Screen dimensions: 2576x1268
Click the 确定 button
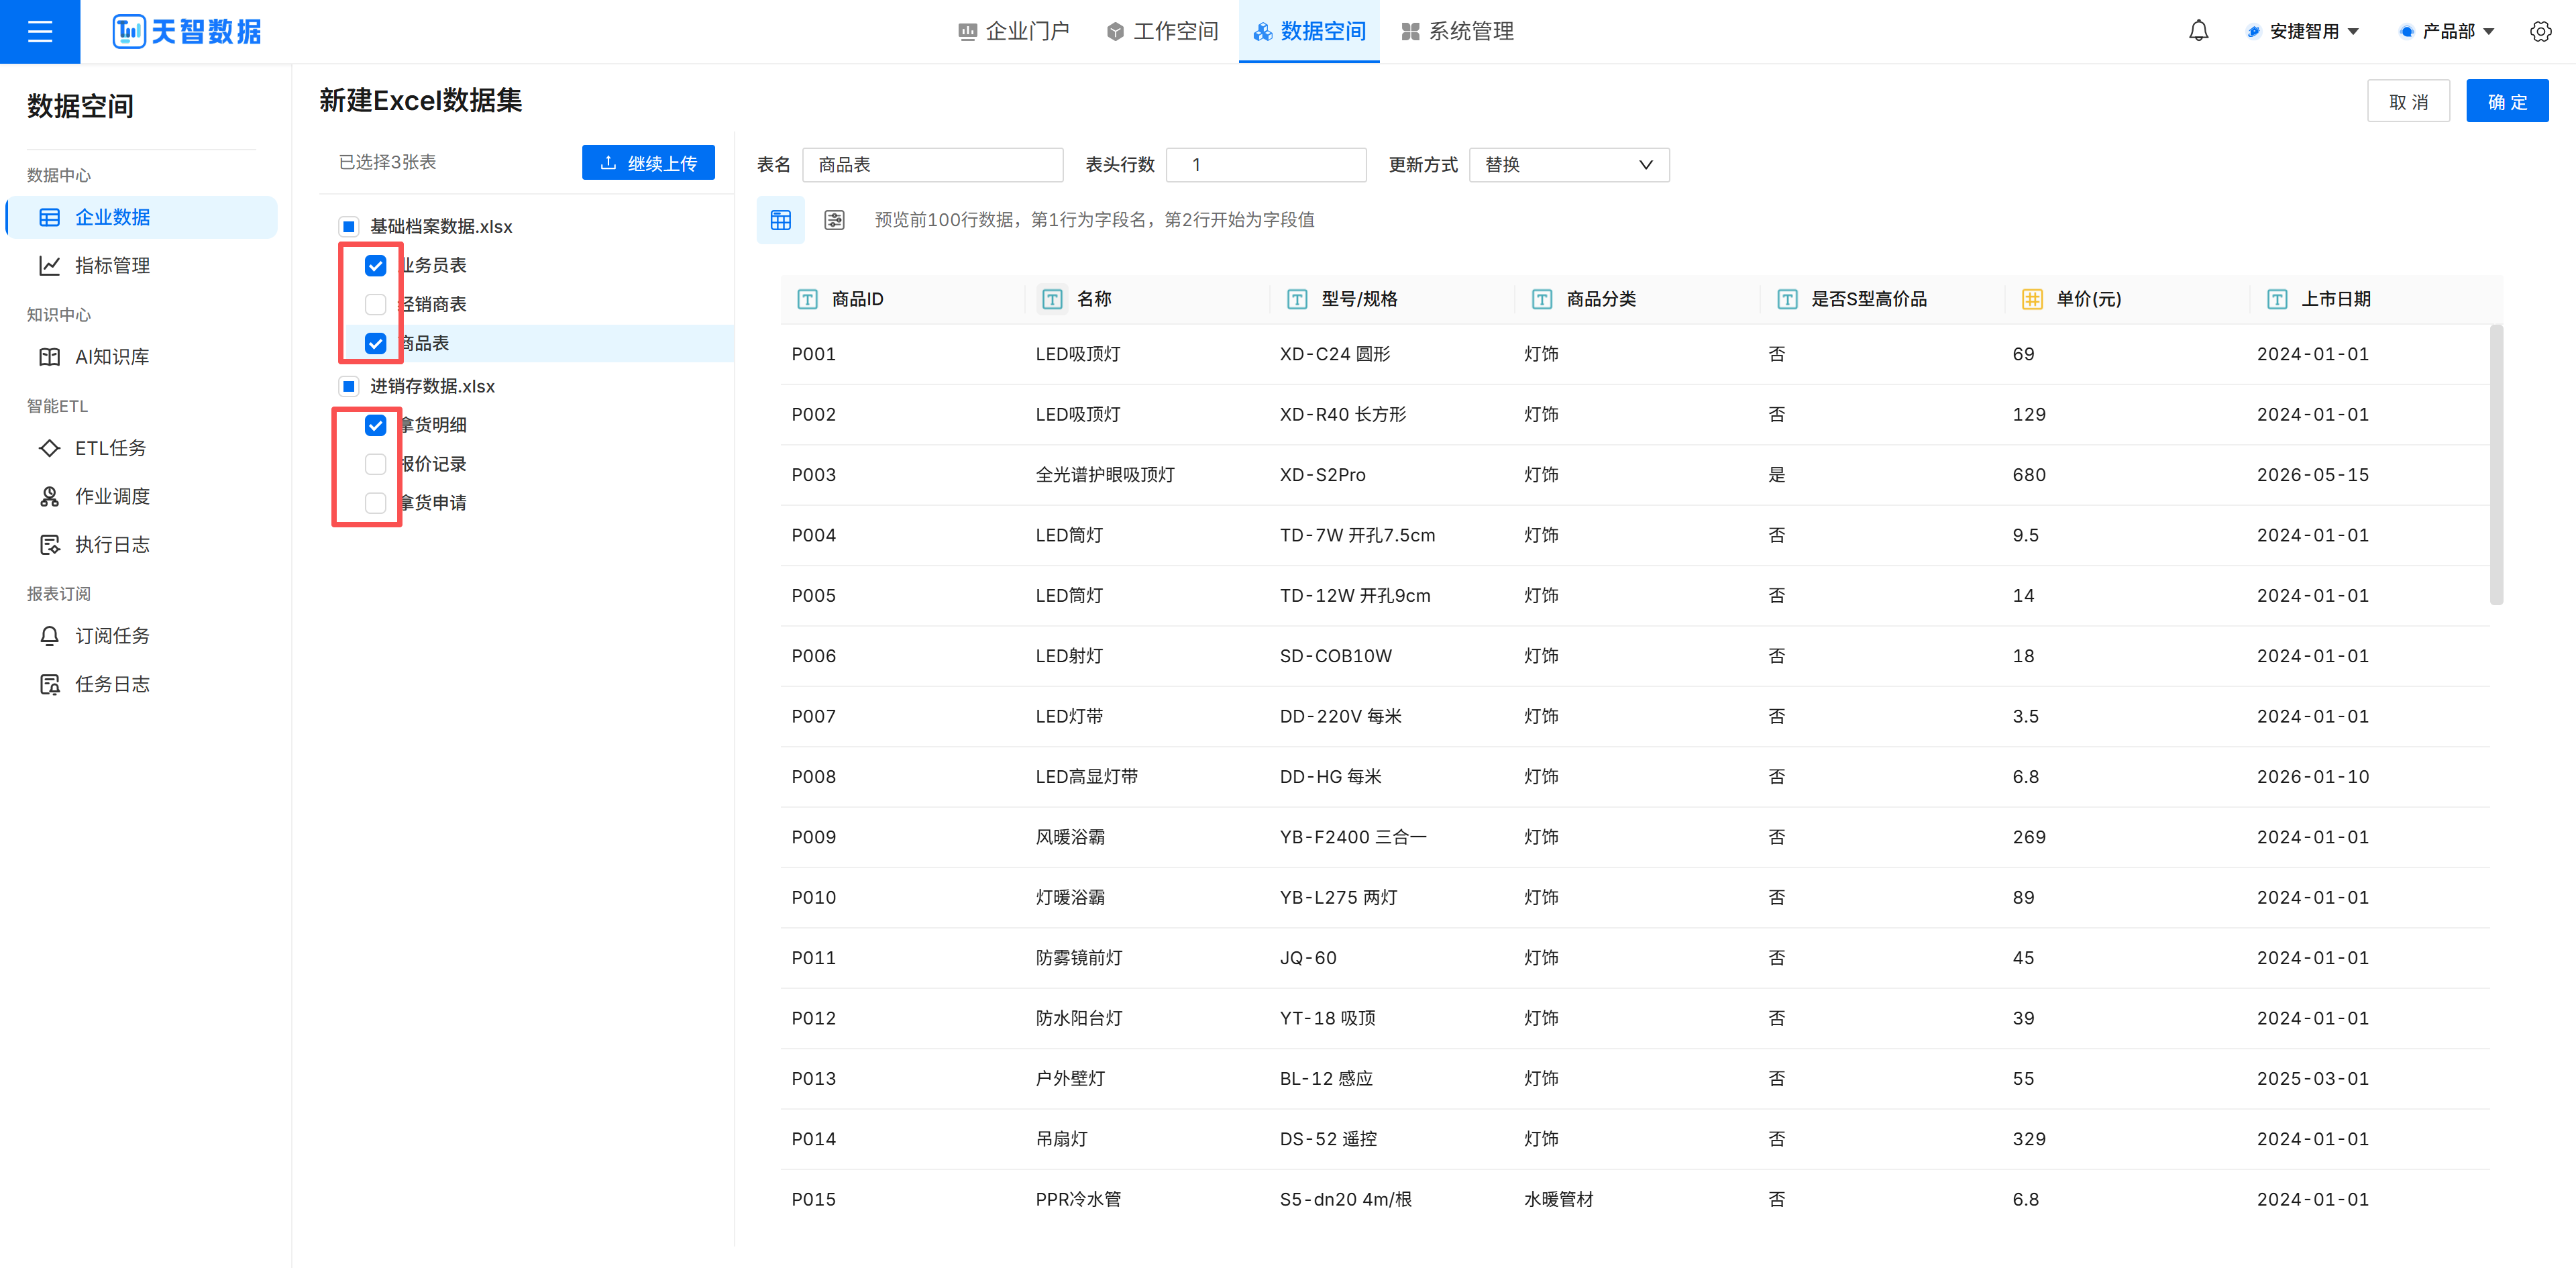coord(2507,101)
